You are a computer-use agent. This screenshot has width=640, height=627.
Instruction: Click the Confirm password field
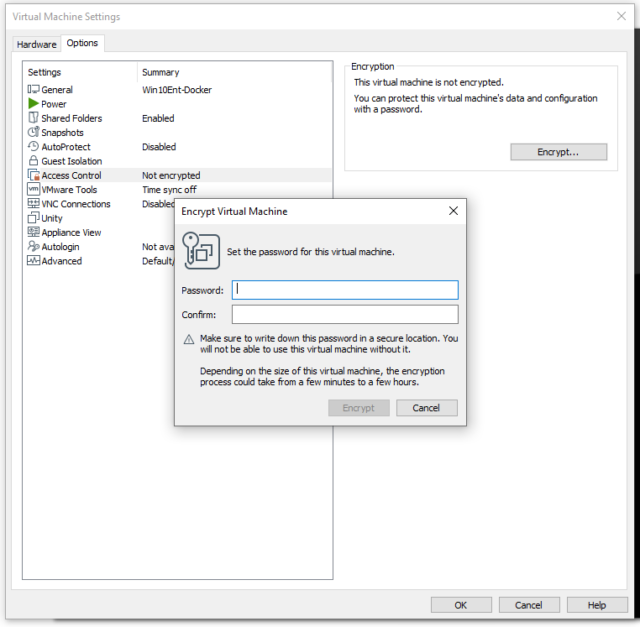(x=345, y=315)
